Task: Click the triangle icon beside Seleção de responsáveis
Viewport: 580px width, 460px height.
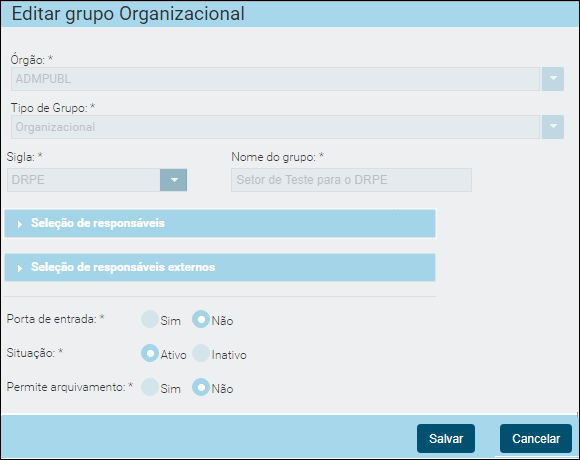Action: 20,224
